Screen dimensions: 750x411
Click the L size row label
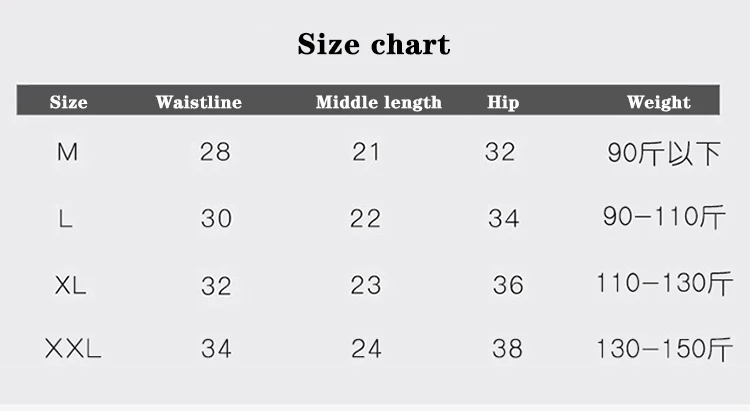66,219
